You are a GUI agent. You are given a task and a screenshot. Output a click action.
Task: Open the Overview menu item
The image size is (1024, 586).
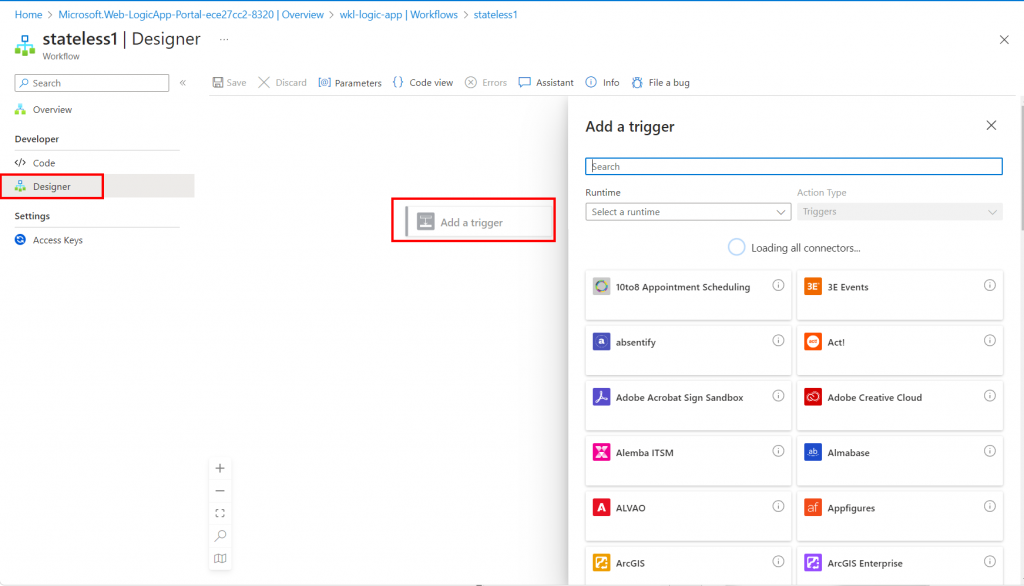(52, 110)
